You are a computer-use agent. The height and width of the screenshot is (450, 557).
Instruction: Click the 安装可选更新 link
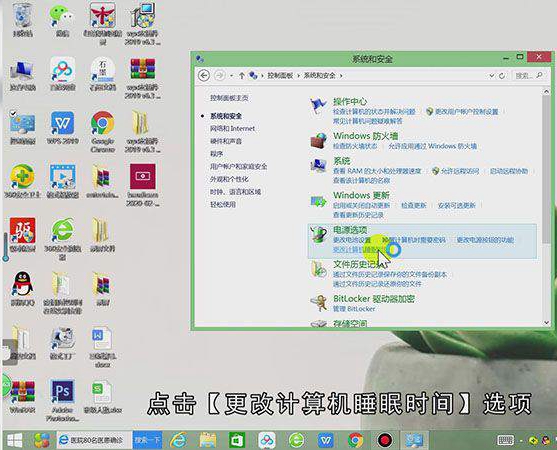click(456, 205)
